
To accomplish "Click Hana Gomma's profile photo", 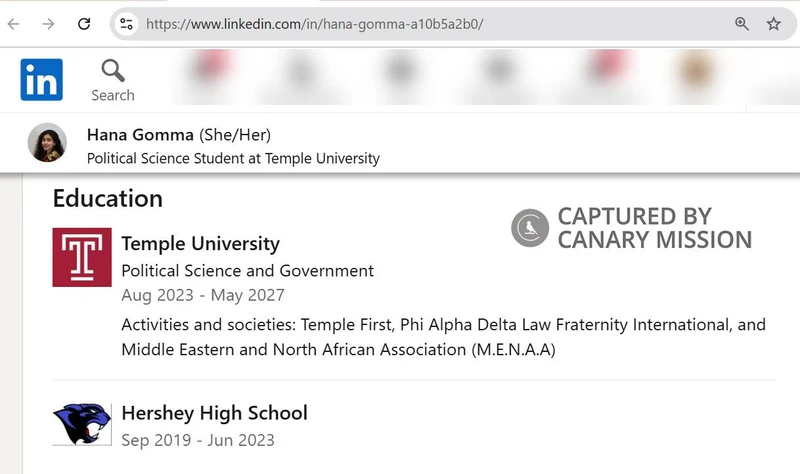I will 47,143.
